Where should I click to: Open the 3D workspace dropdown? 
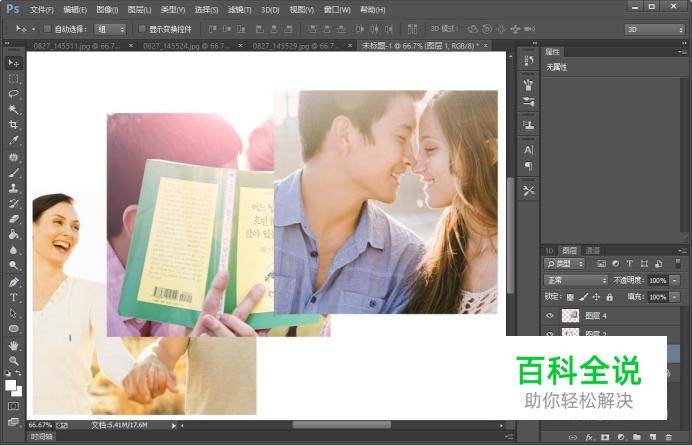(654, 30)
